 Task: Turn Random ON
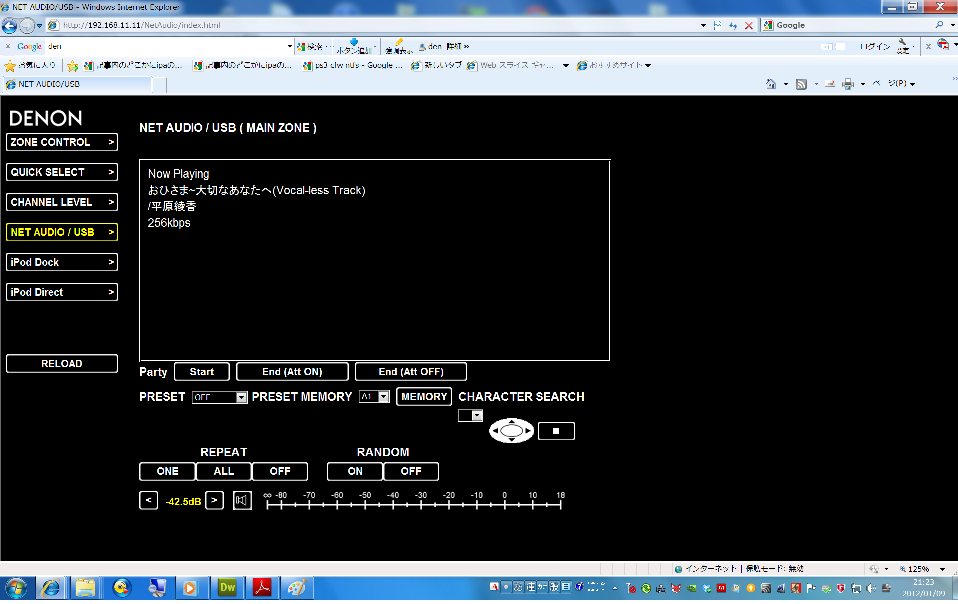355,471
